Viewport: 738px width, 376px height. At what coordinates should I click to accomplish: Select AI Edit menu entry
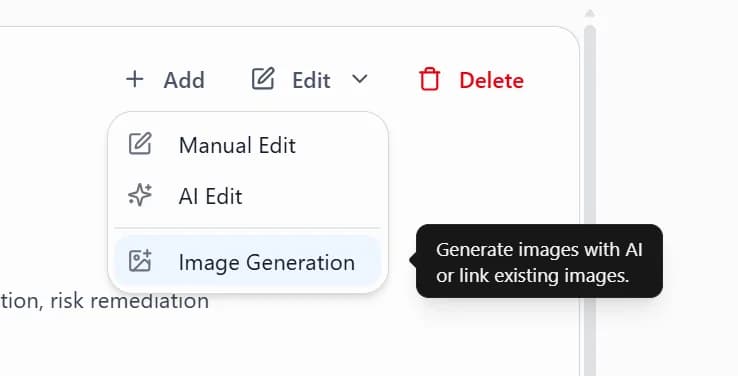(248, 195)
